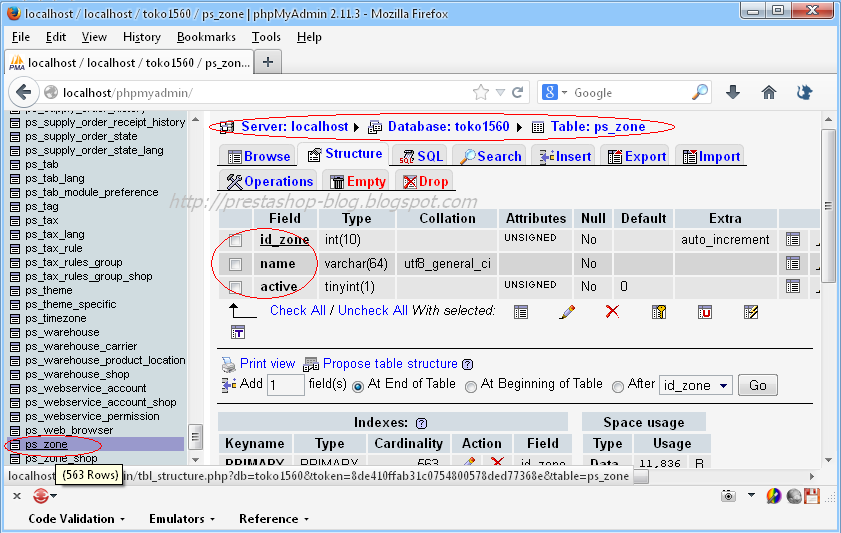Close the add-on bar with X
This screenshot has width=841, height=533.
click(17, 495)
